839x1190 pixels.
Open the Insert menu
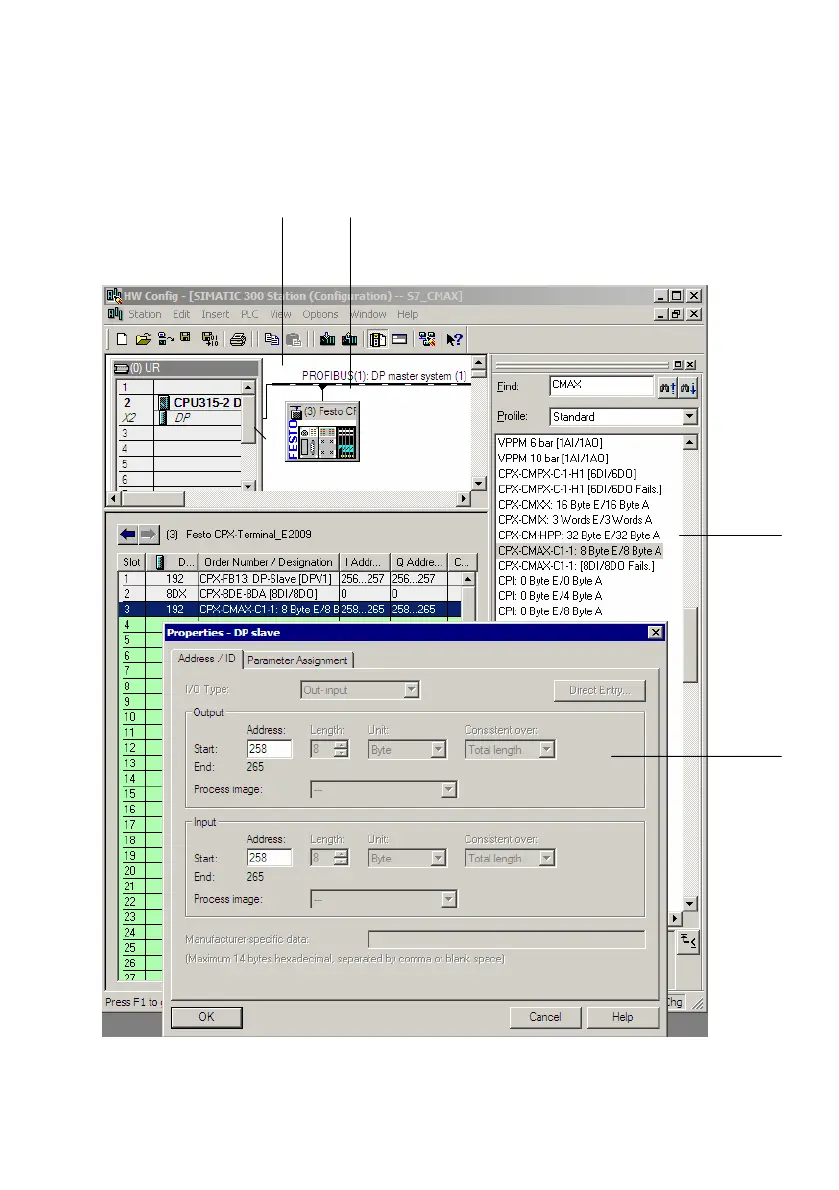click(x=215, y=314)
